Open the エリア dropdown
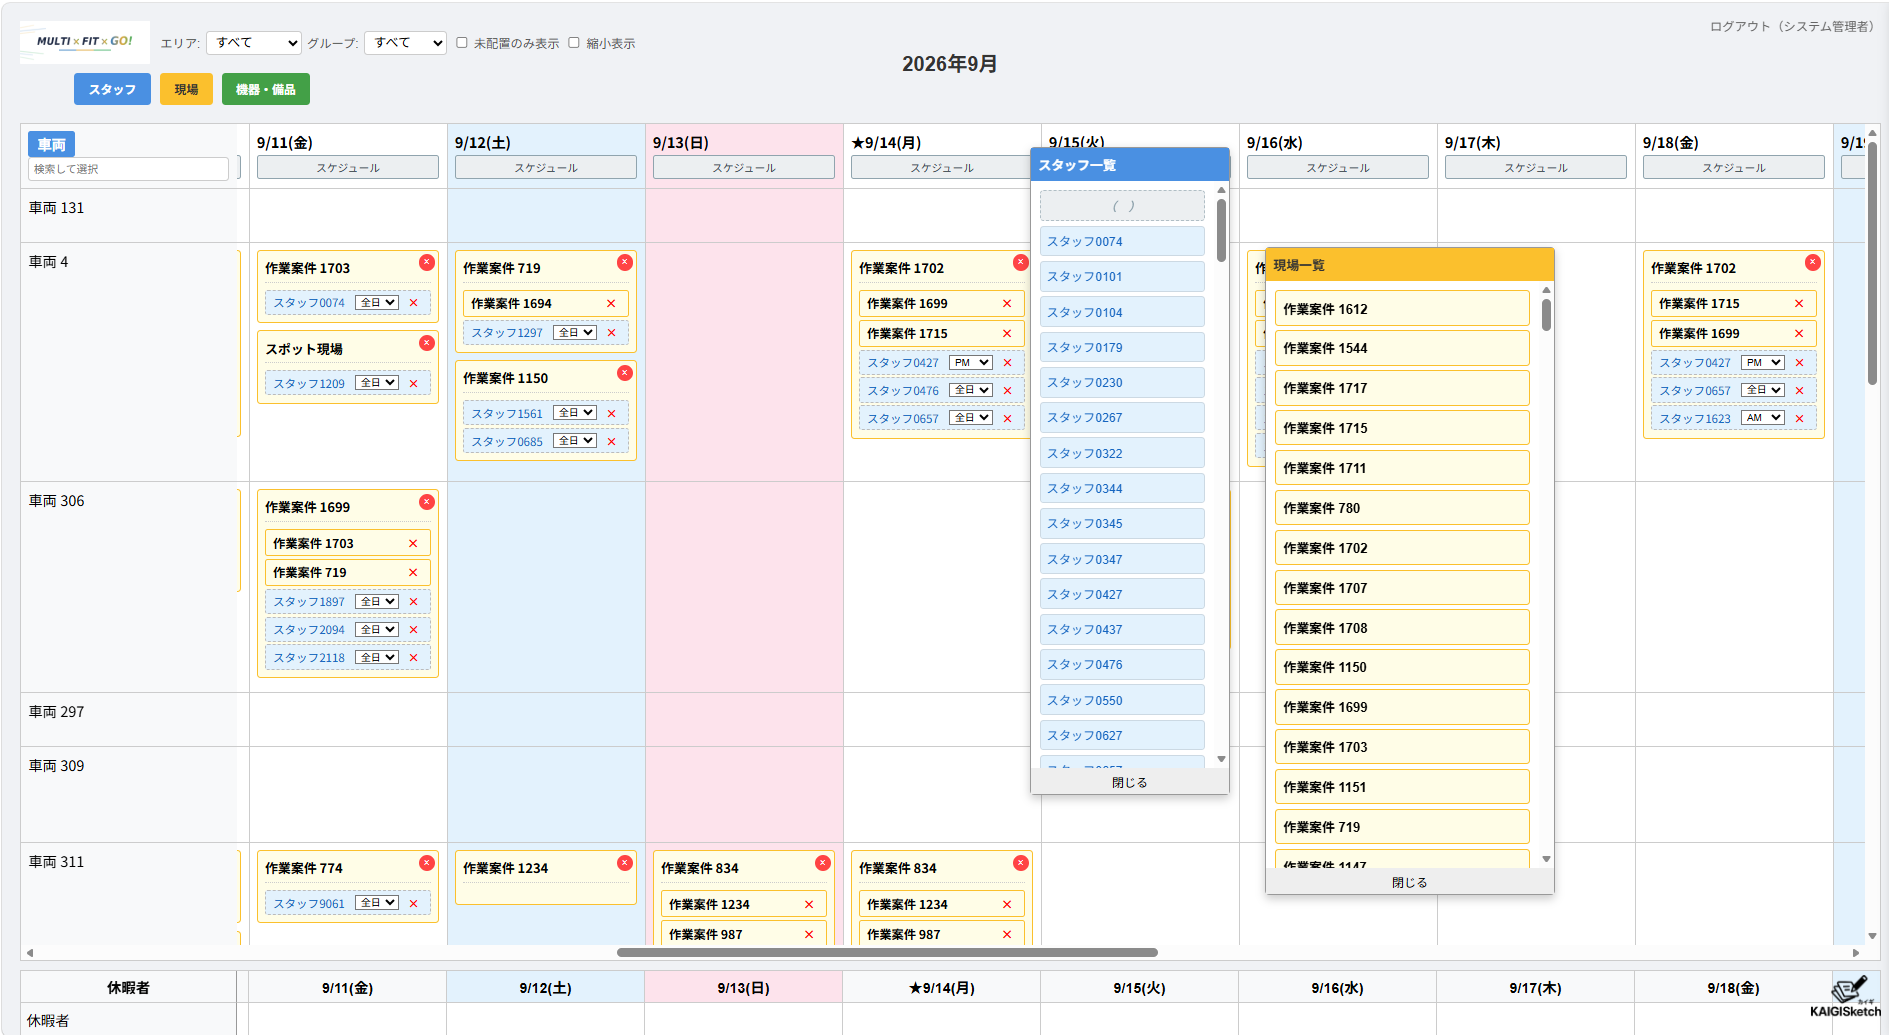 pyautogui.click(x=253, y=43)
